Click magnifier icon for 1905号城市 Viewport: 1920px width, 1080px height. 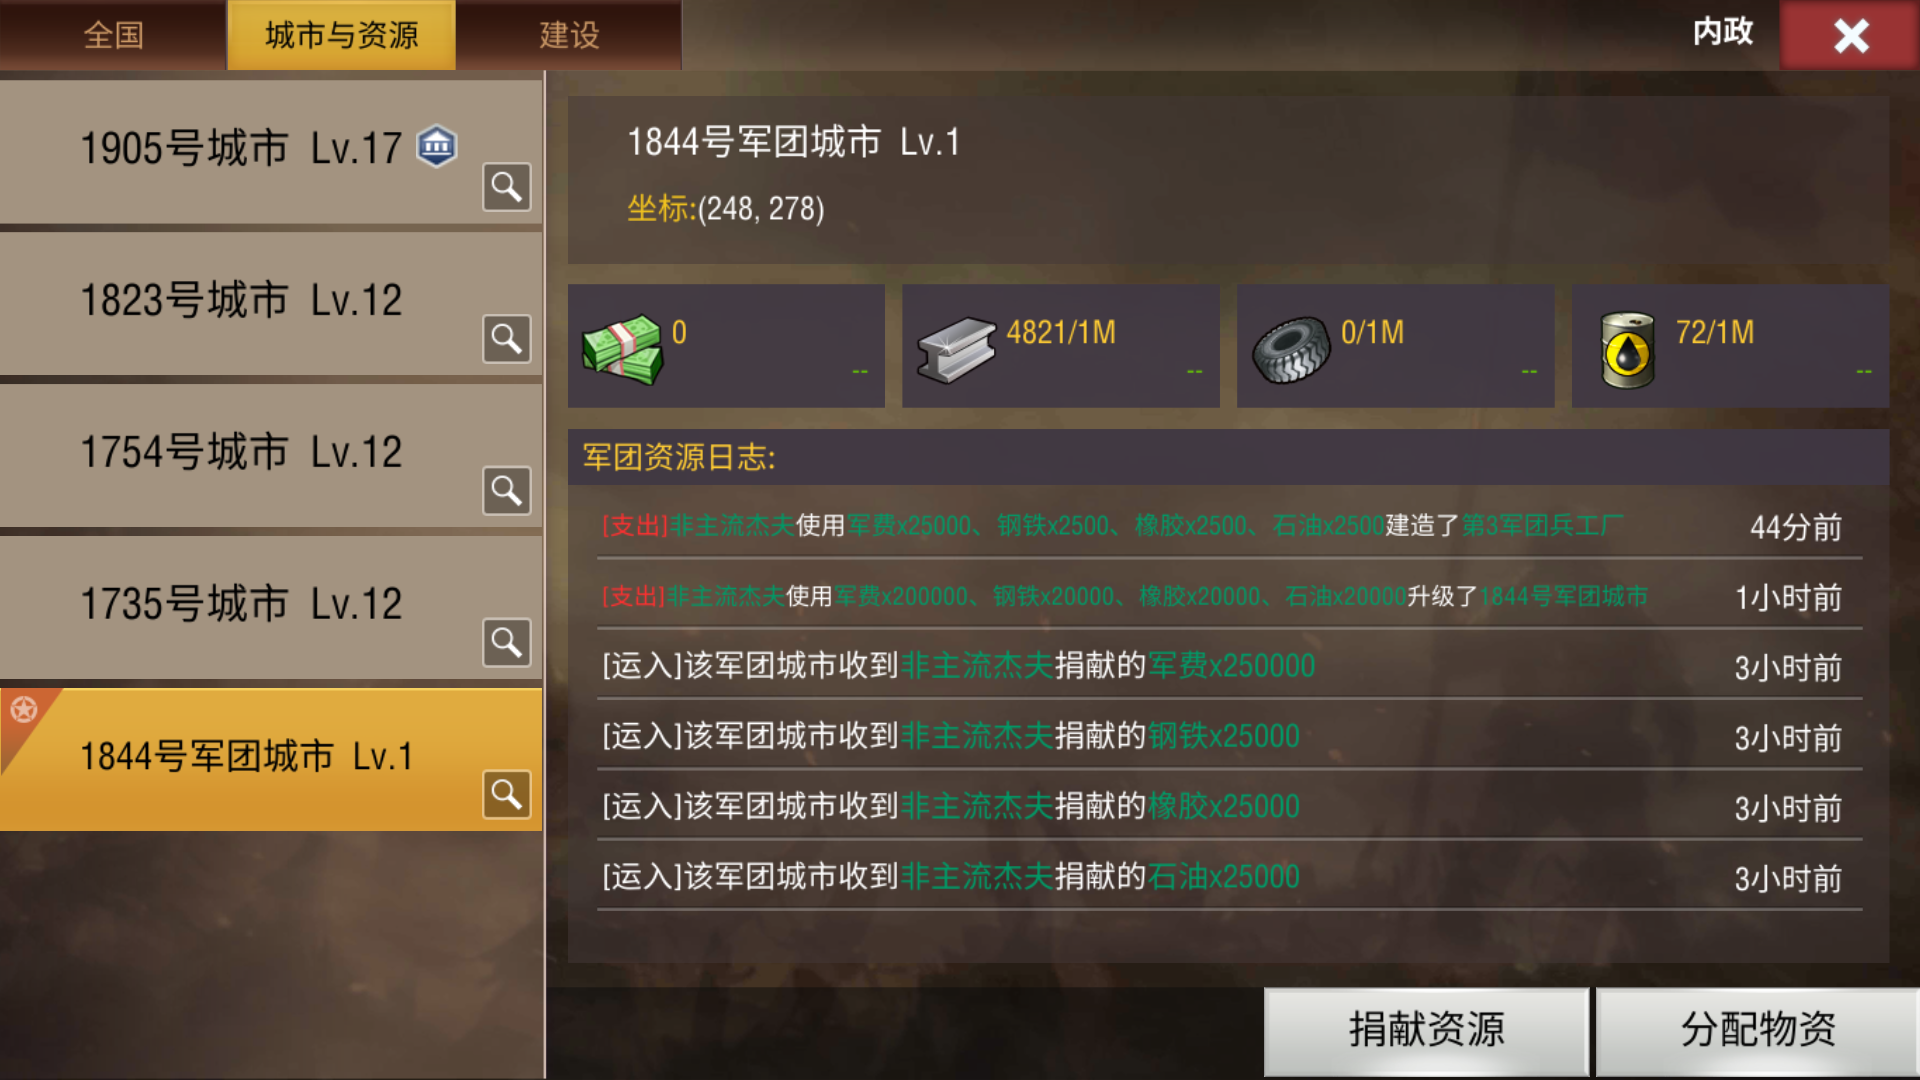click(x=507, y=187)
